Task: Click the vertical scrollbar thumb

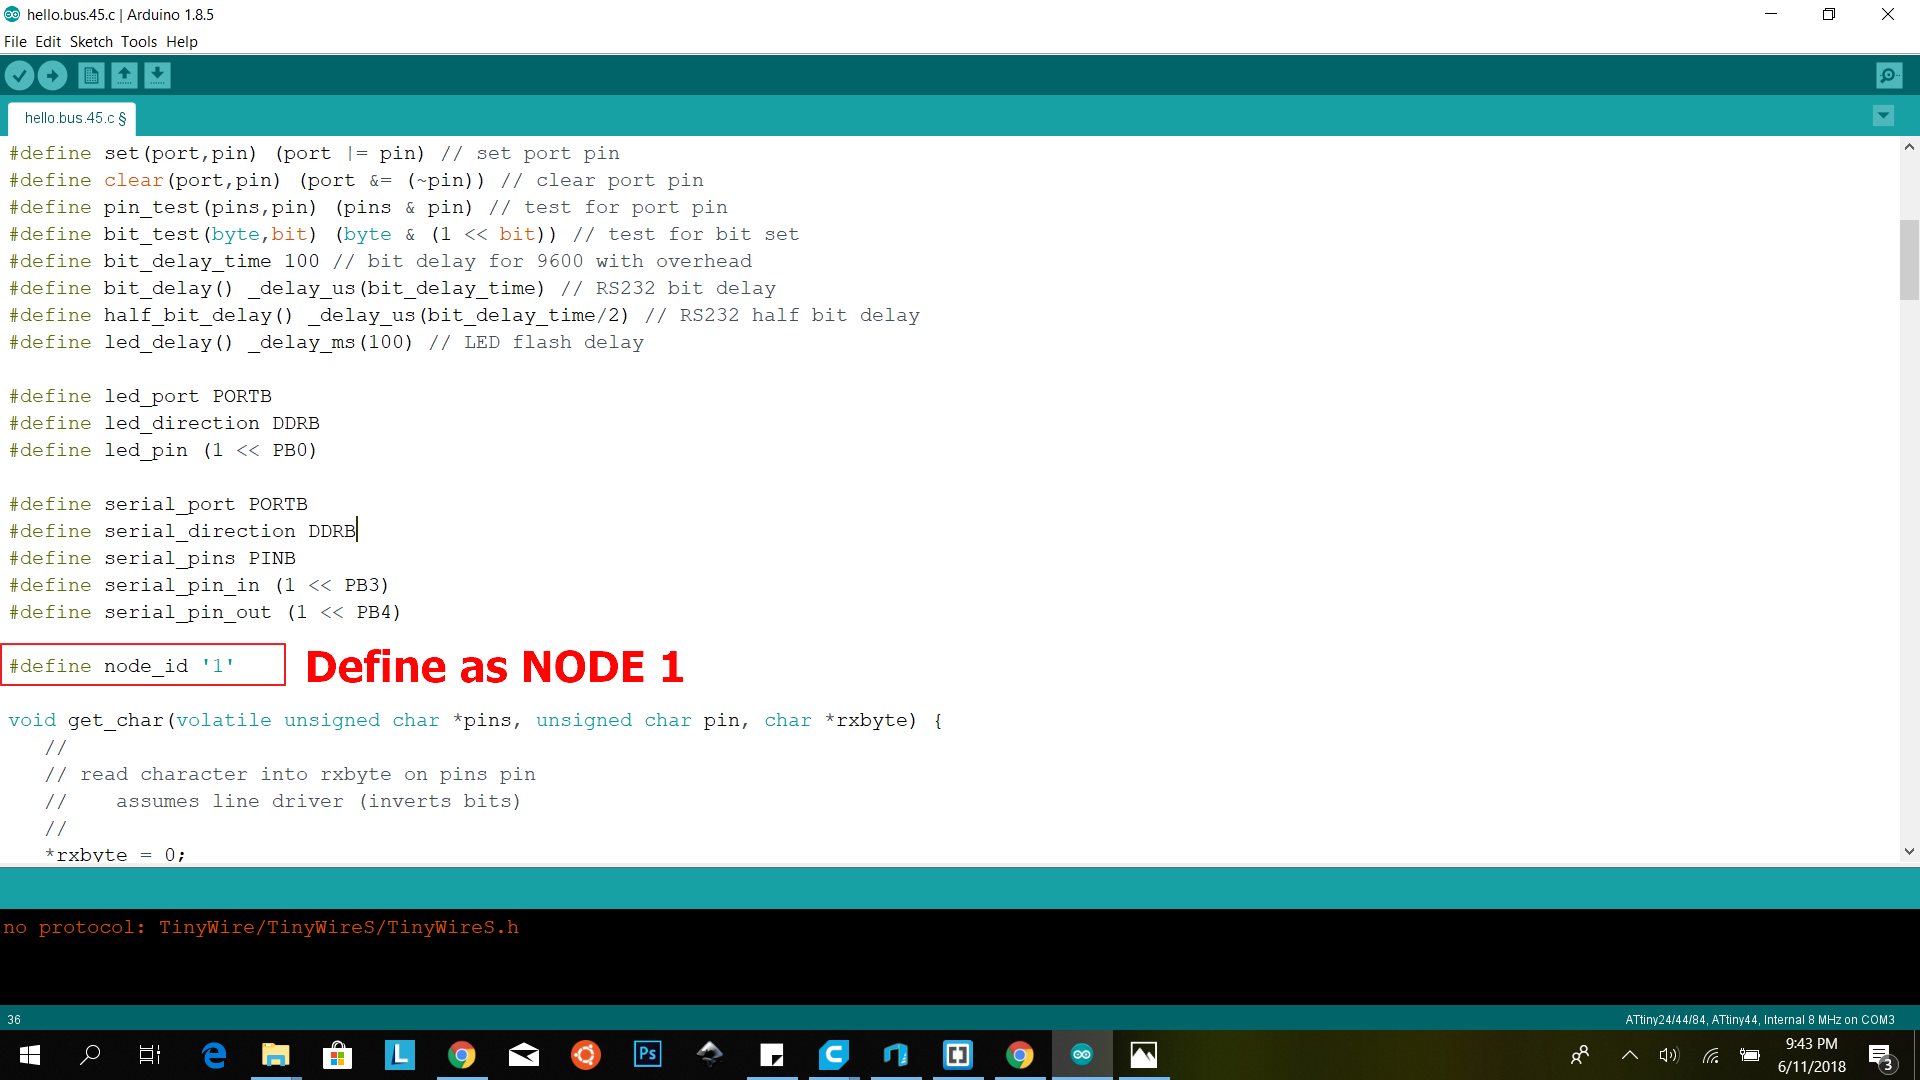Action: point(1909,260)
